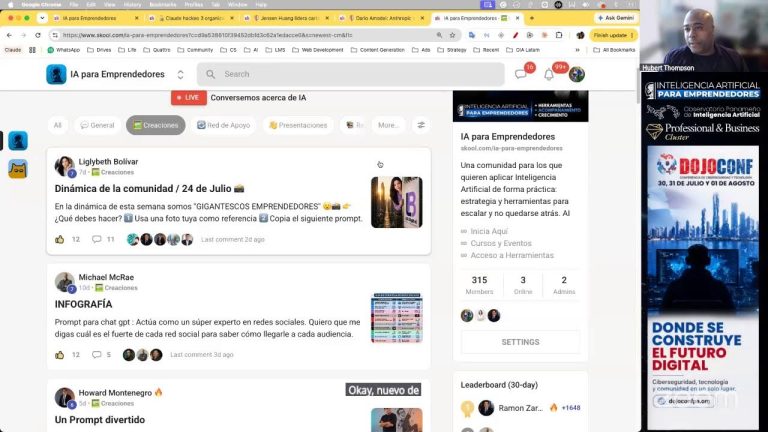
Task: Open the History menu in menu bar
Action: click(132, 4)
